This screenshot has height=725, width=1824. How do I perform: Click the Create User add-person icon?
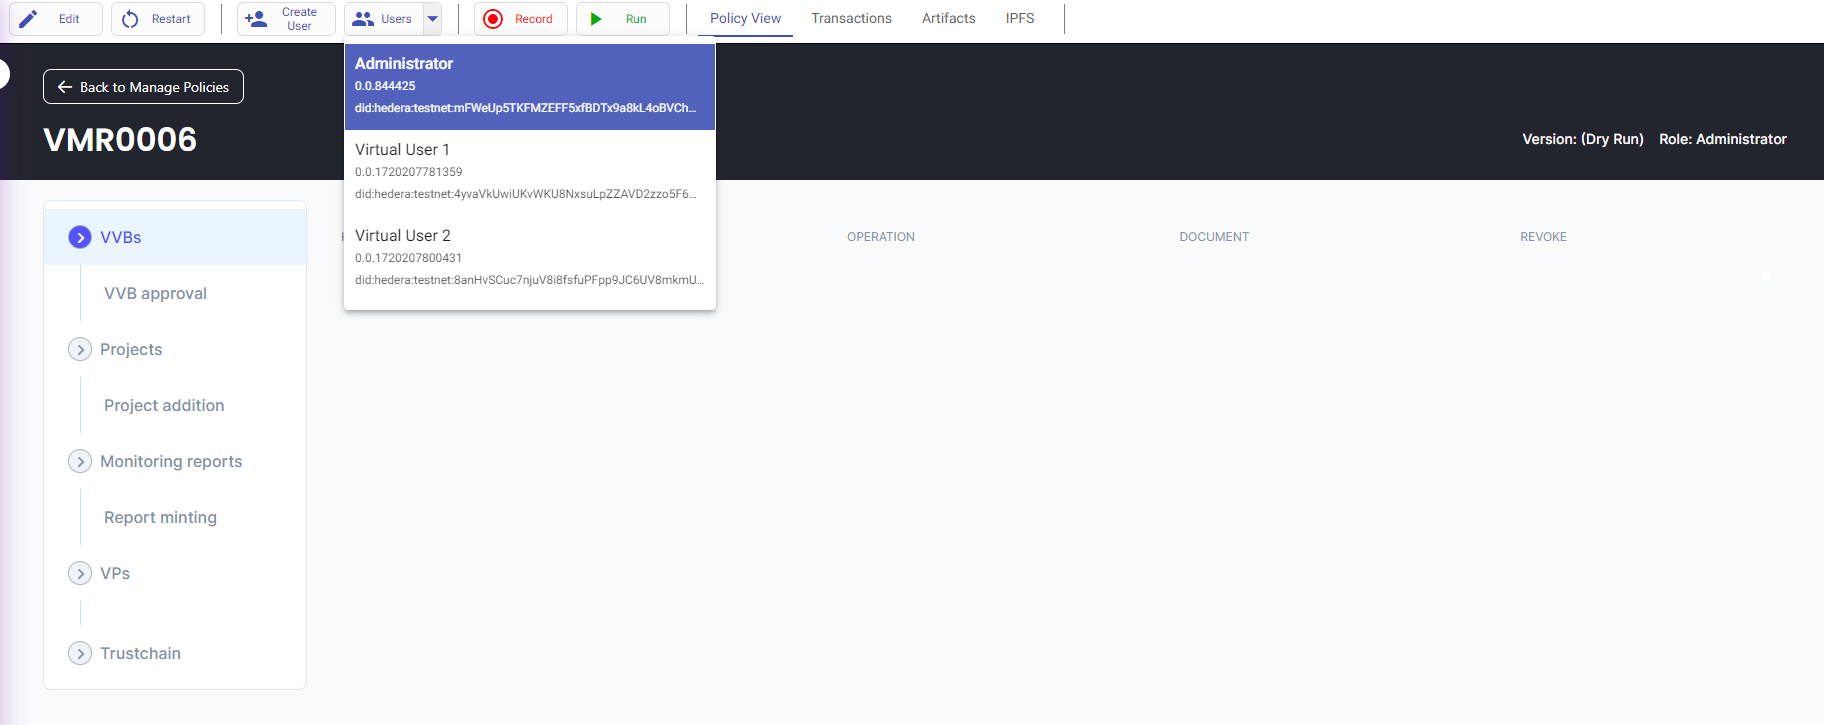point(256,19)
